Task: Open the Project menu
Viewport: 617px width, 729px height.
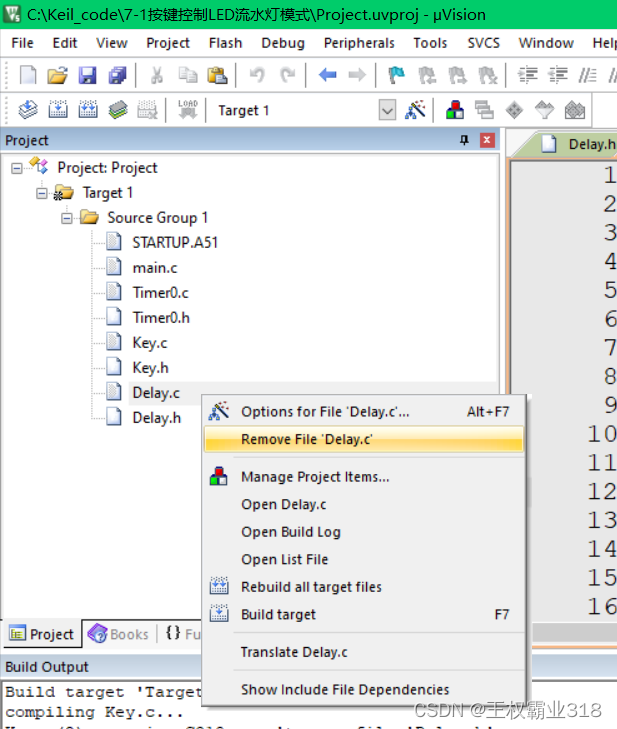Action: tap(168, 43)
